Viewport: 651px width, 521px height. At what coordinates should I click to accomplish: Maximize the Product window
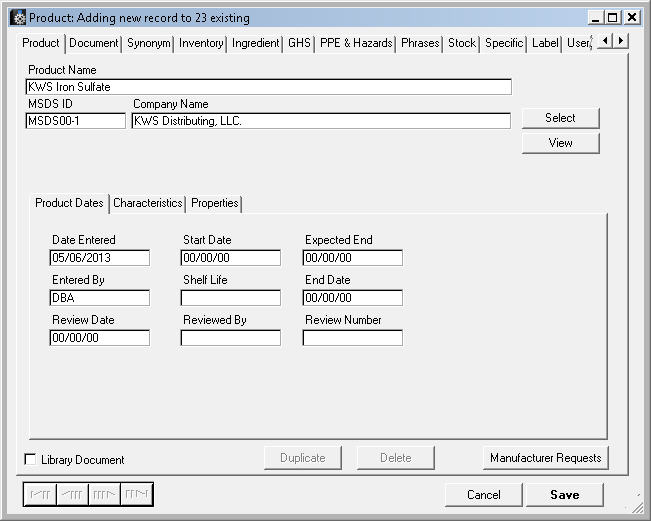tap(612, 17)
